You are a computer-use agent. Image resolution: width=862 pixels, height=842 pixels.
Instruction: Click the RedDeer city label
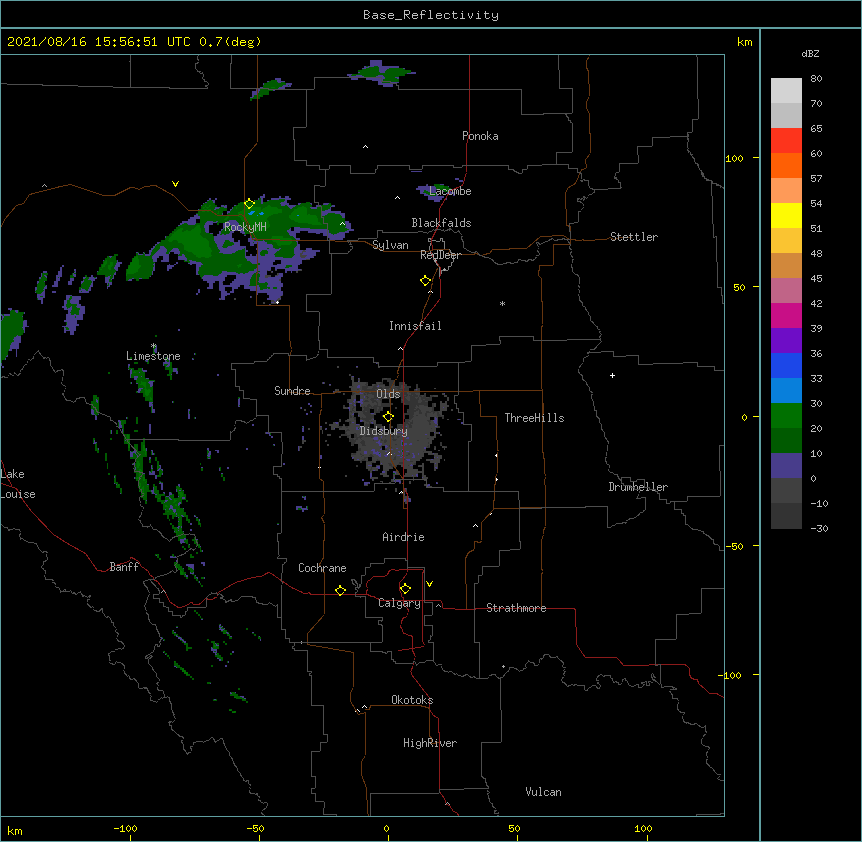440,255
